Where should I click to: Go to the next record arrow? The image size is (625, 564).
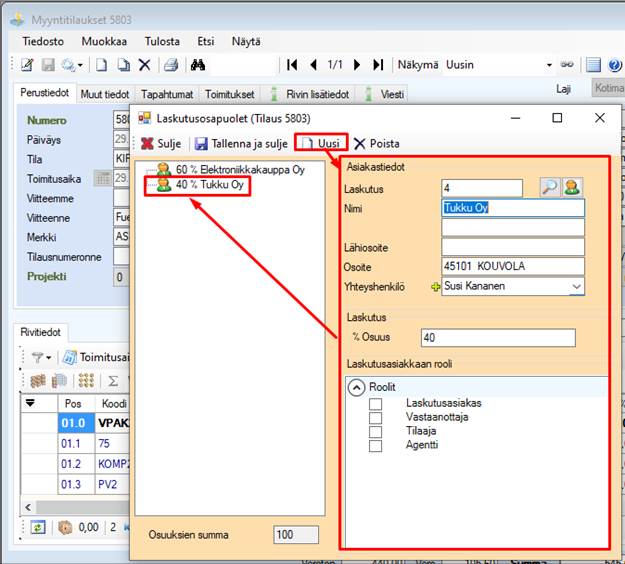(x=357, y=65)
